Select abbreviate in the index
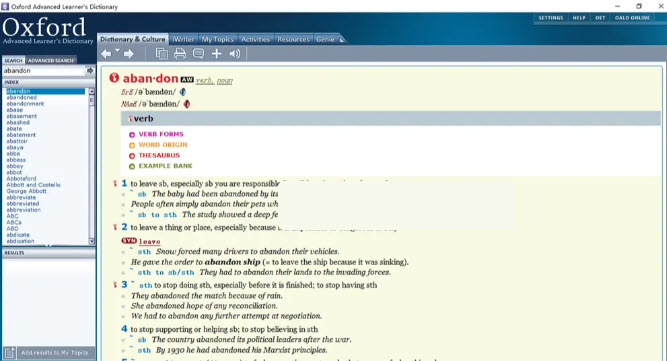The image size is (667, 361). click(x=21, y=197)
